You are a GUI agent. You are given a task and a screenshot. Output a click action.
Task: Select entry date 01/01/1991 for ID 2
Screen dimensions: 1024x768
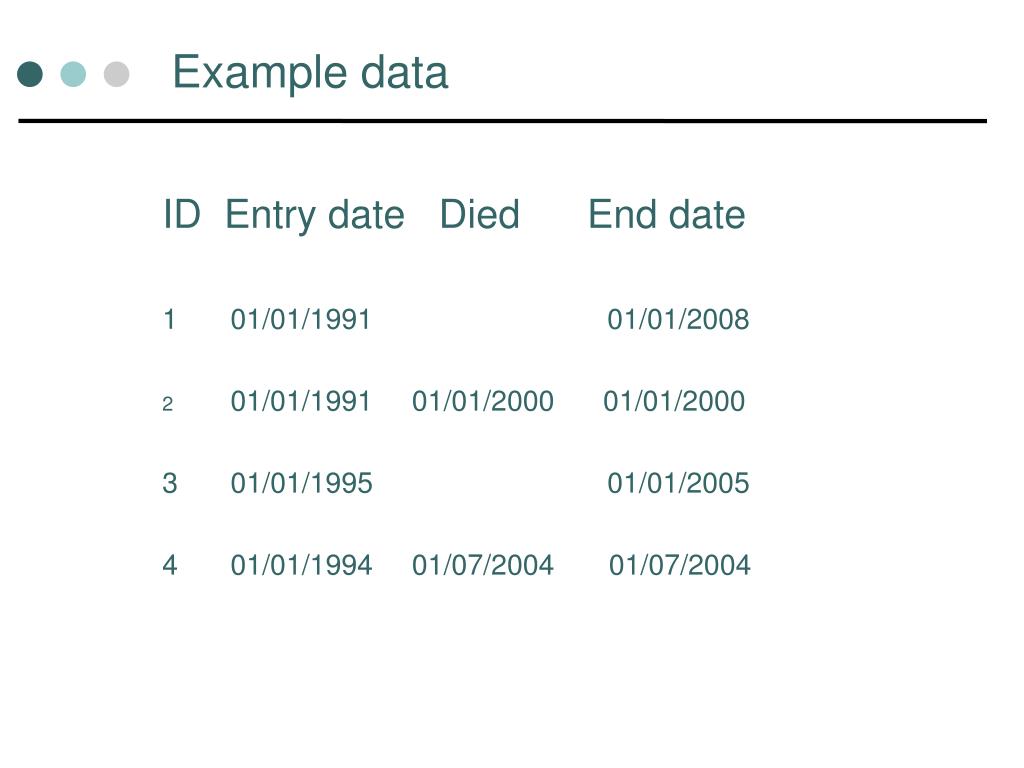tap(300, 401)
